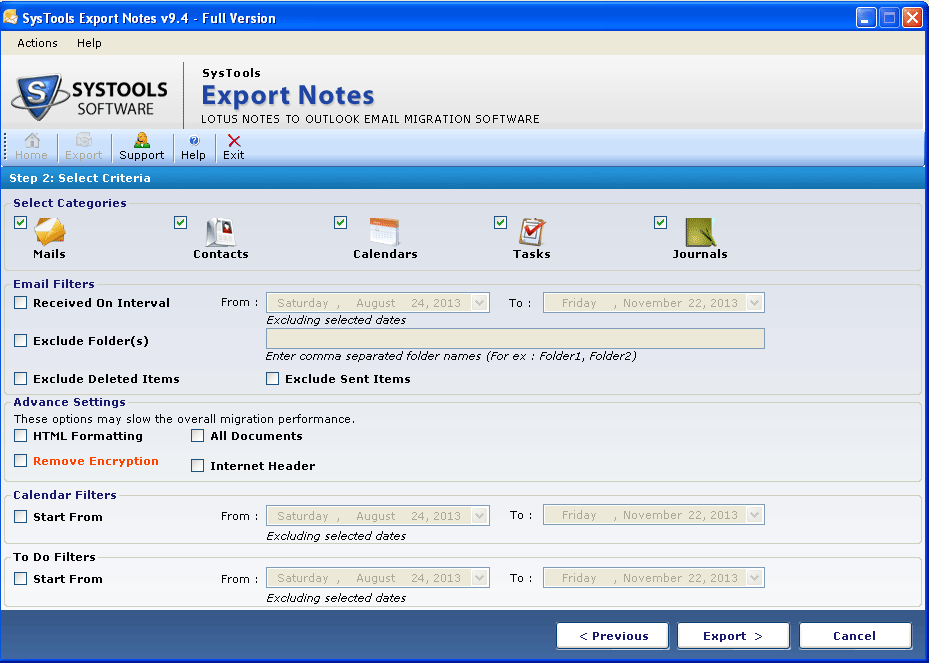
Task: Click the Advance Settings section heading
Action: [x=69, y=402]
